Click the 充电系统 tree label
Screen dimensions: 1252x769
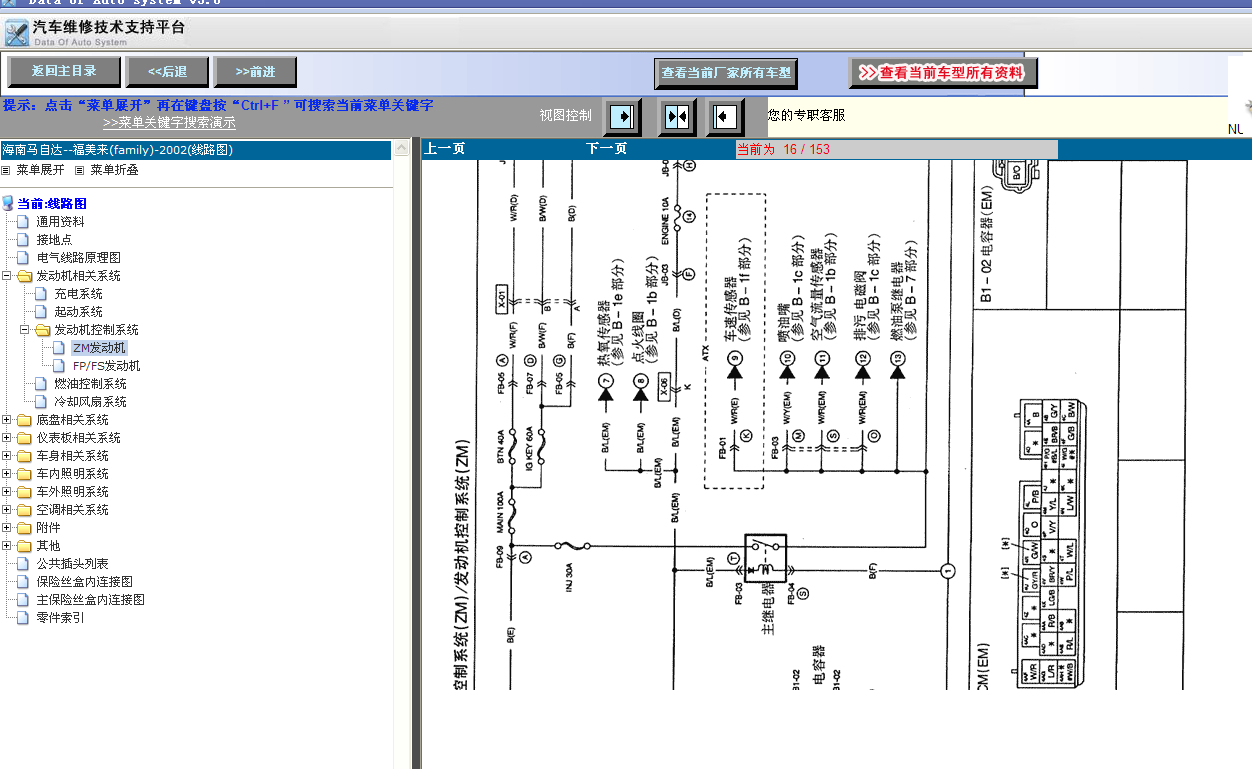[78, 294]
